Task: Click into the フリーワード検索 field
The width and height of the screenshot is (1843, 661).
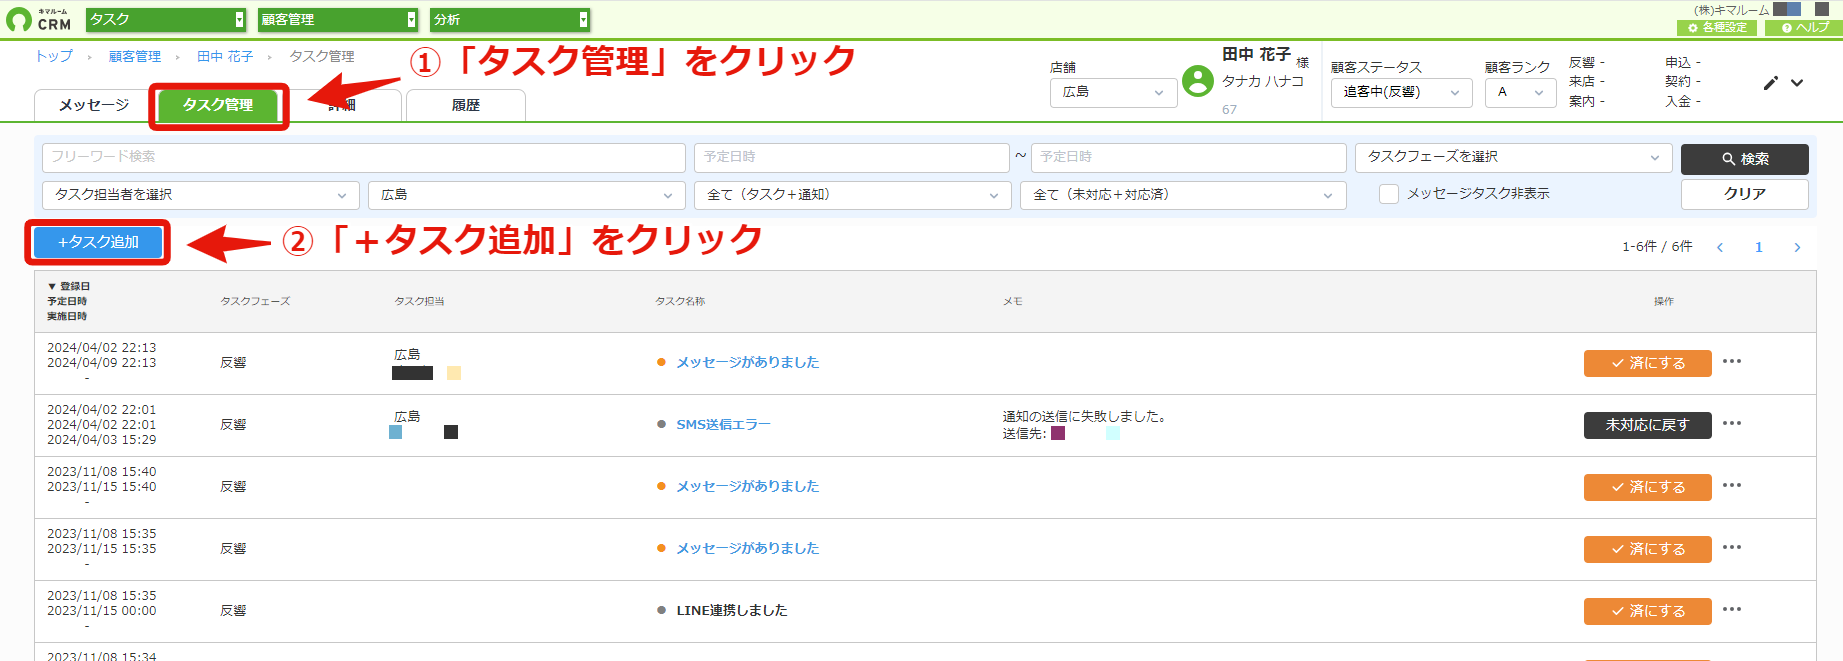Action: (x=363, y=157)
